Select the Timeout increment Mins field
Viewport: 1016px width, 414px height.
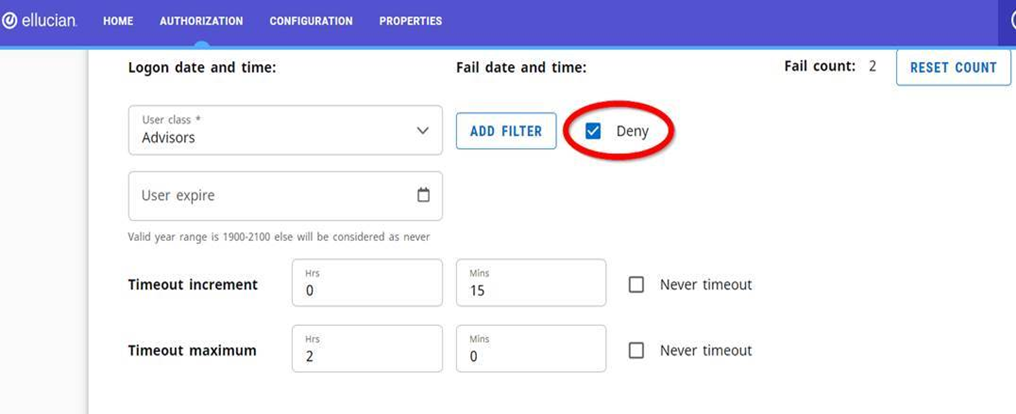point(531,283)
